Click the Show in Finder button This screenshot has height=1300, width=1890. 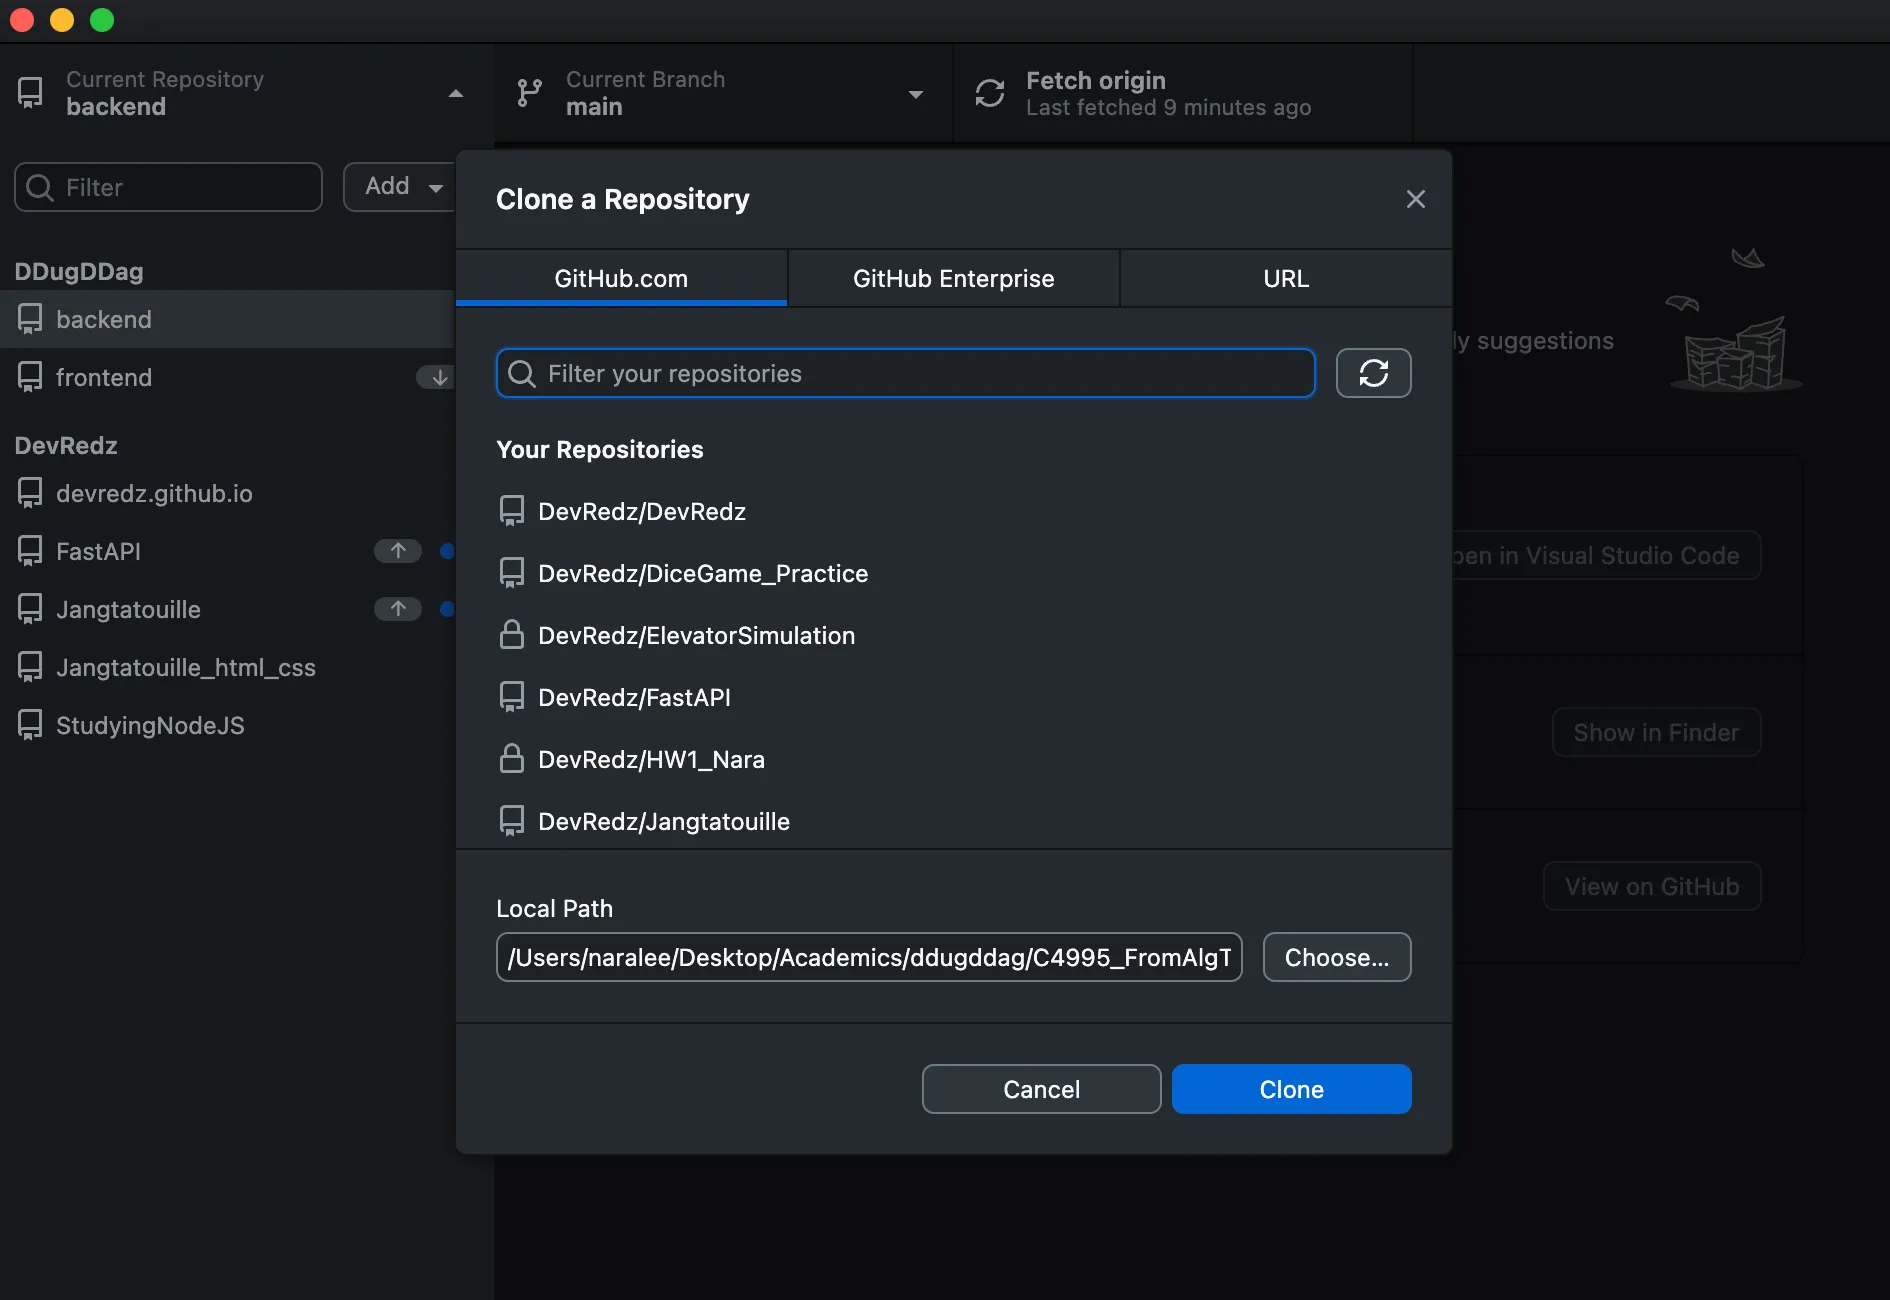point(1656,733)
